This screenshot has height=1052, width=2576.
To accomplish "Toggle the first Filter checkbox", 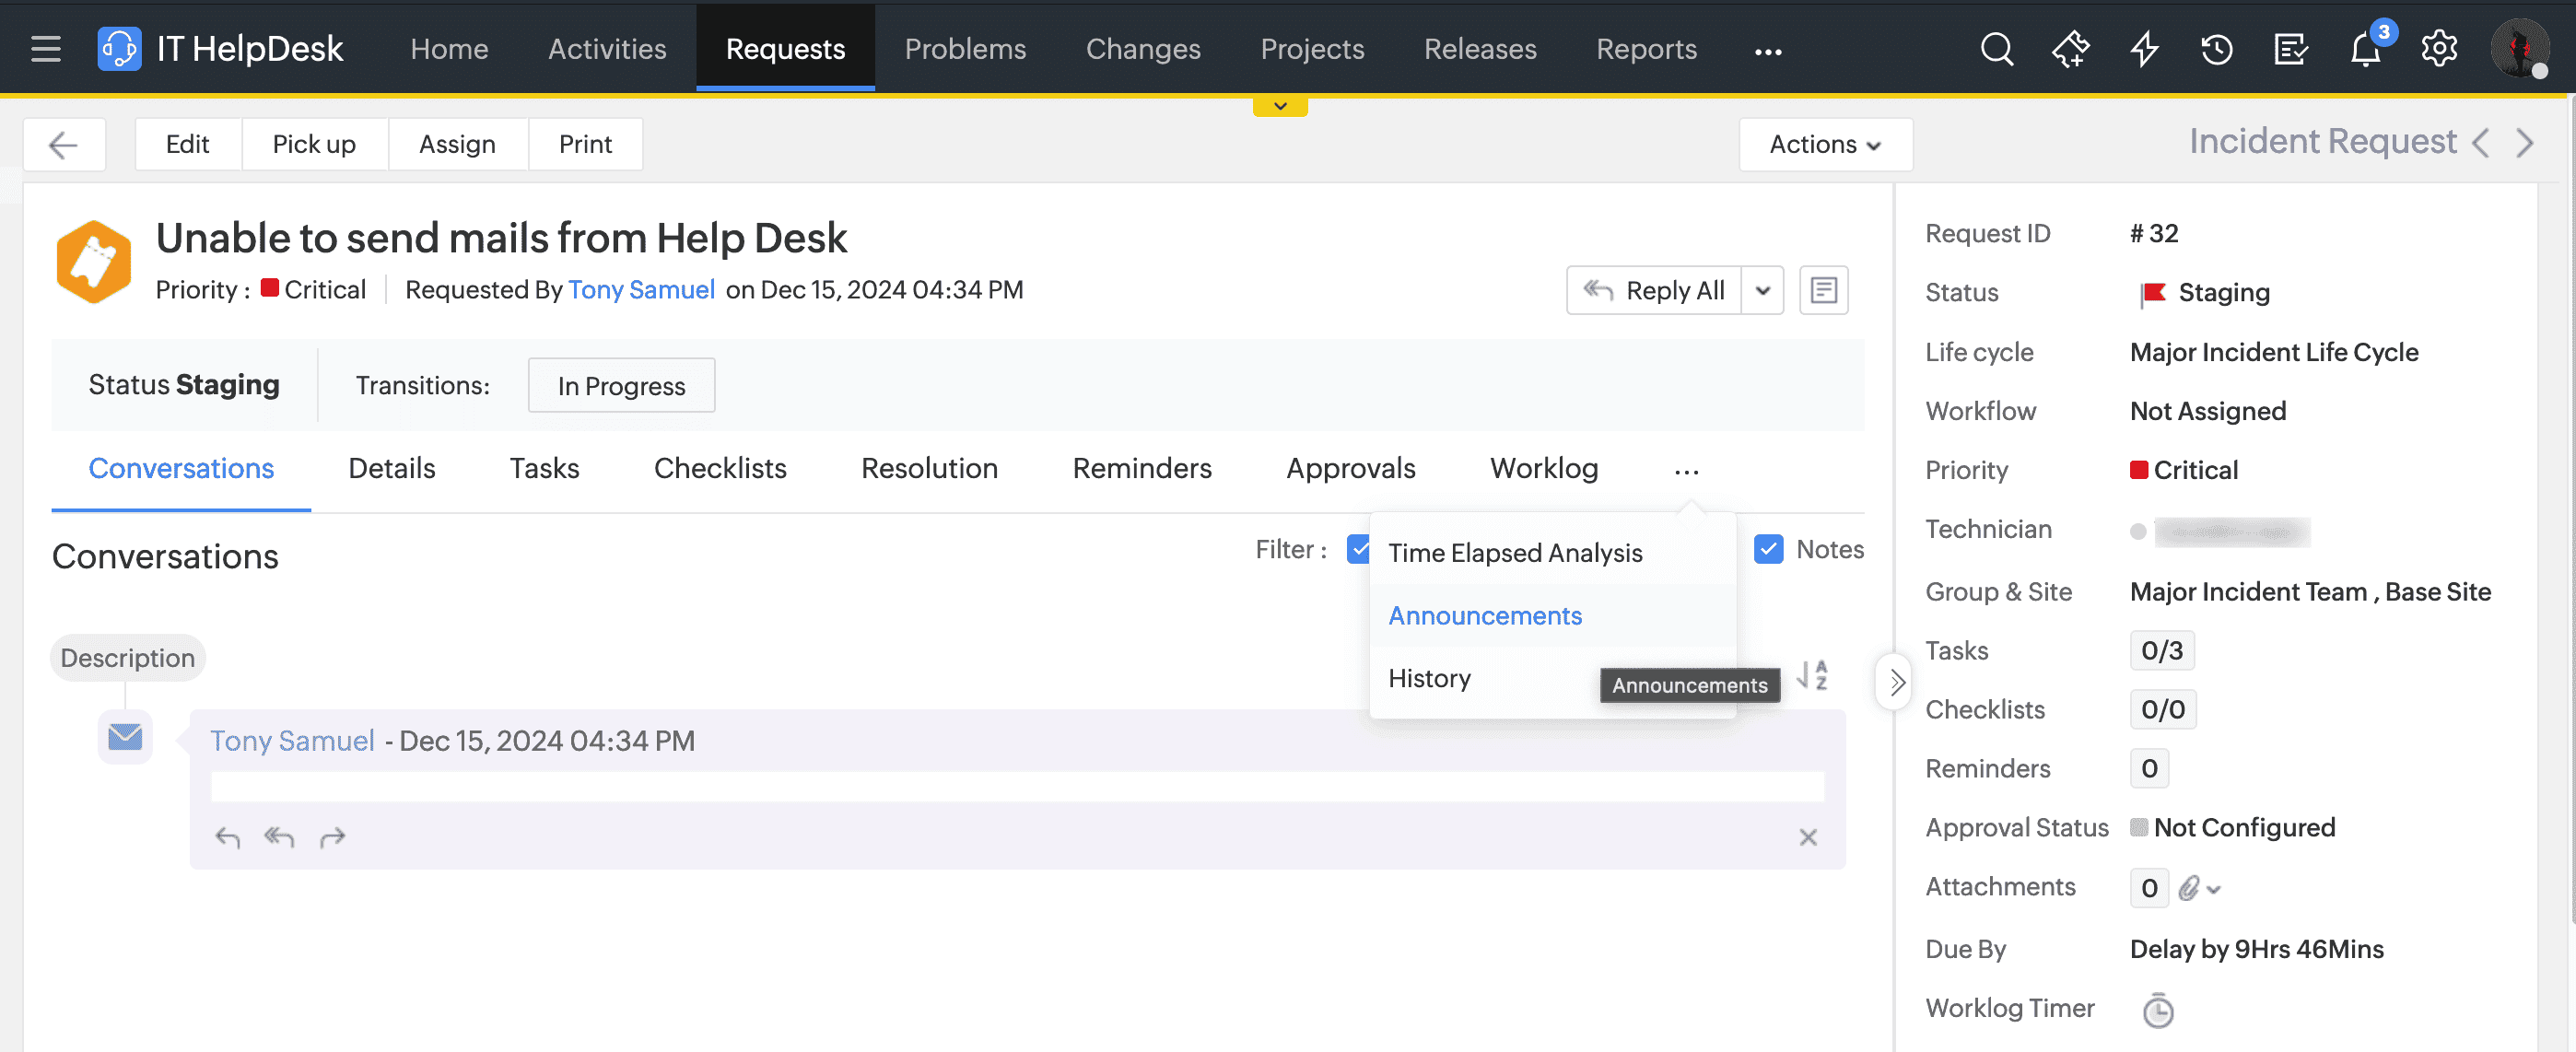I will pos(1357,549).
